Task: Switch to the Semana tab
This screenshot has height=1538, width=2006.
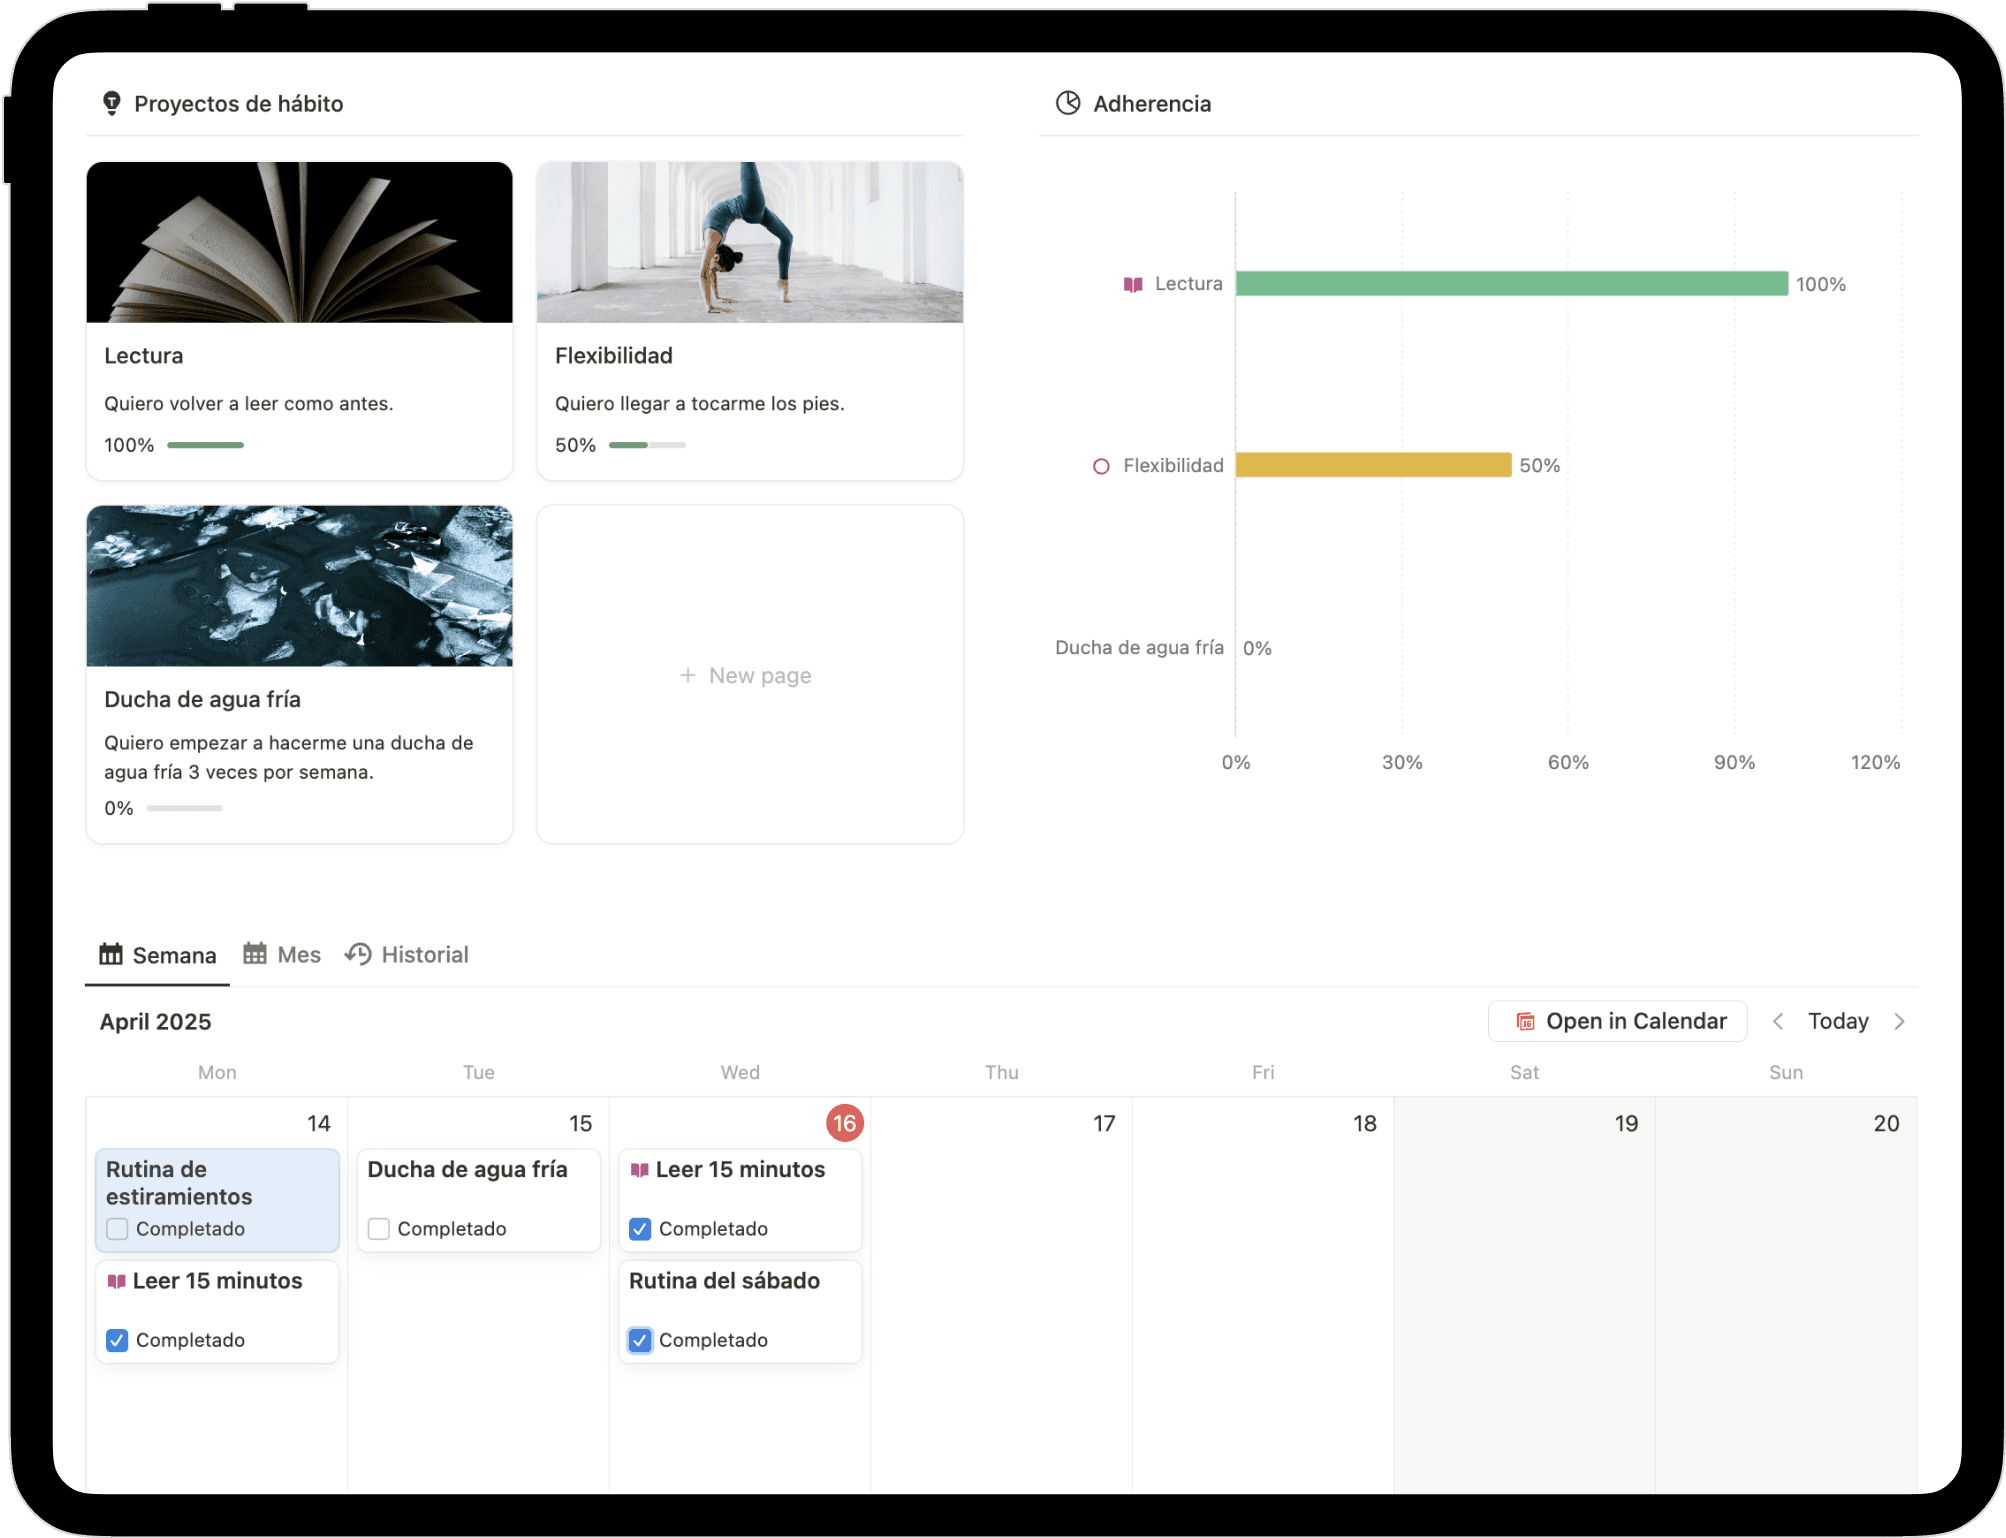Action: pyautogui.click(x=157, y=955)
